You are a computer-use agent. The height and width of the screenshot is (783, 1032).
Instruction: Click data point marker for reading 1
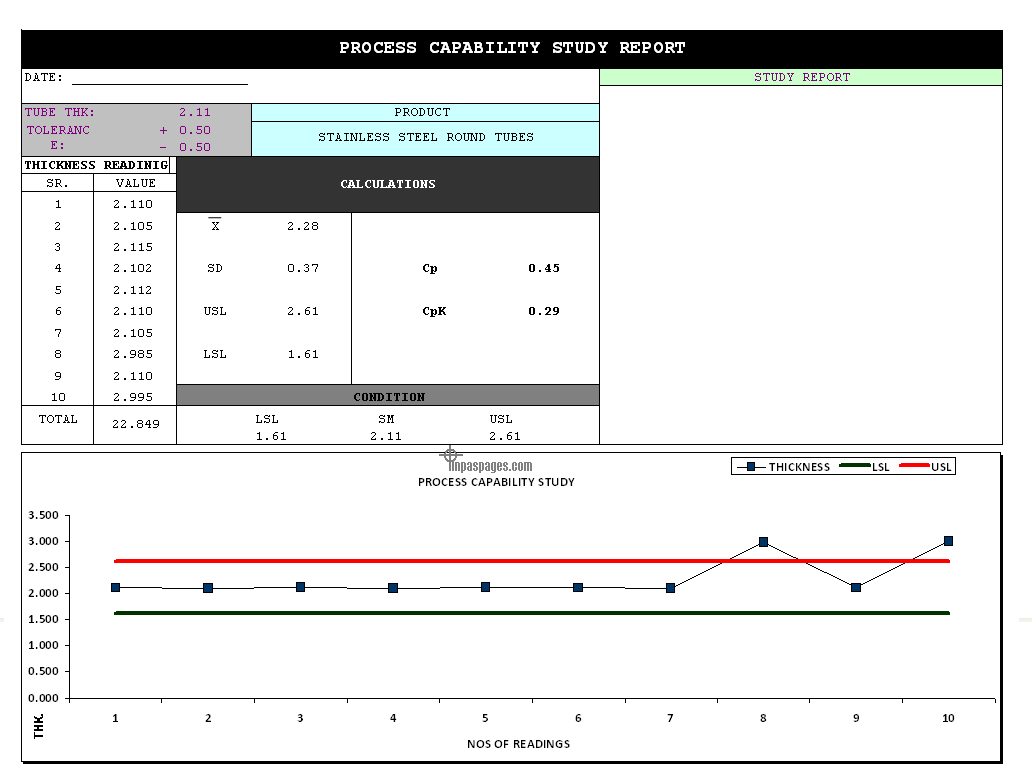tap(116, 588)
